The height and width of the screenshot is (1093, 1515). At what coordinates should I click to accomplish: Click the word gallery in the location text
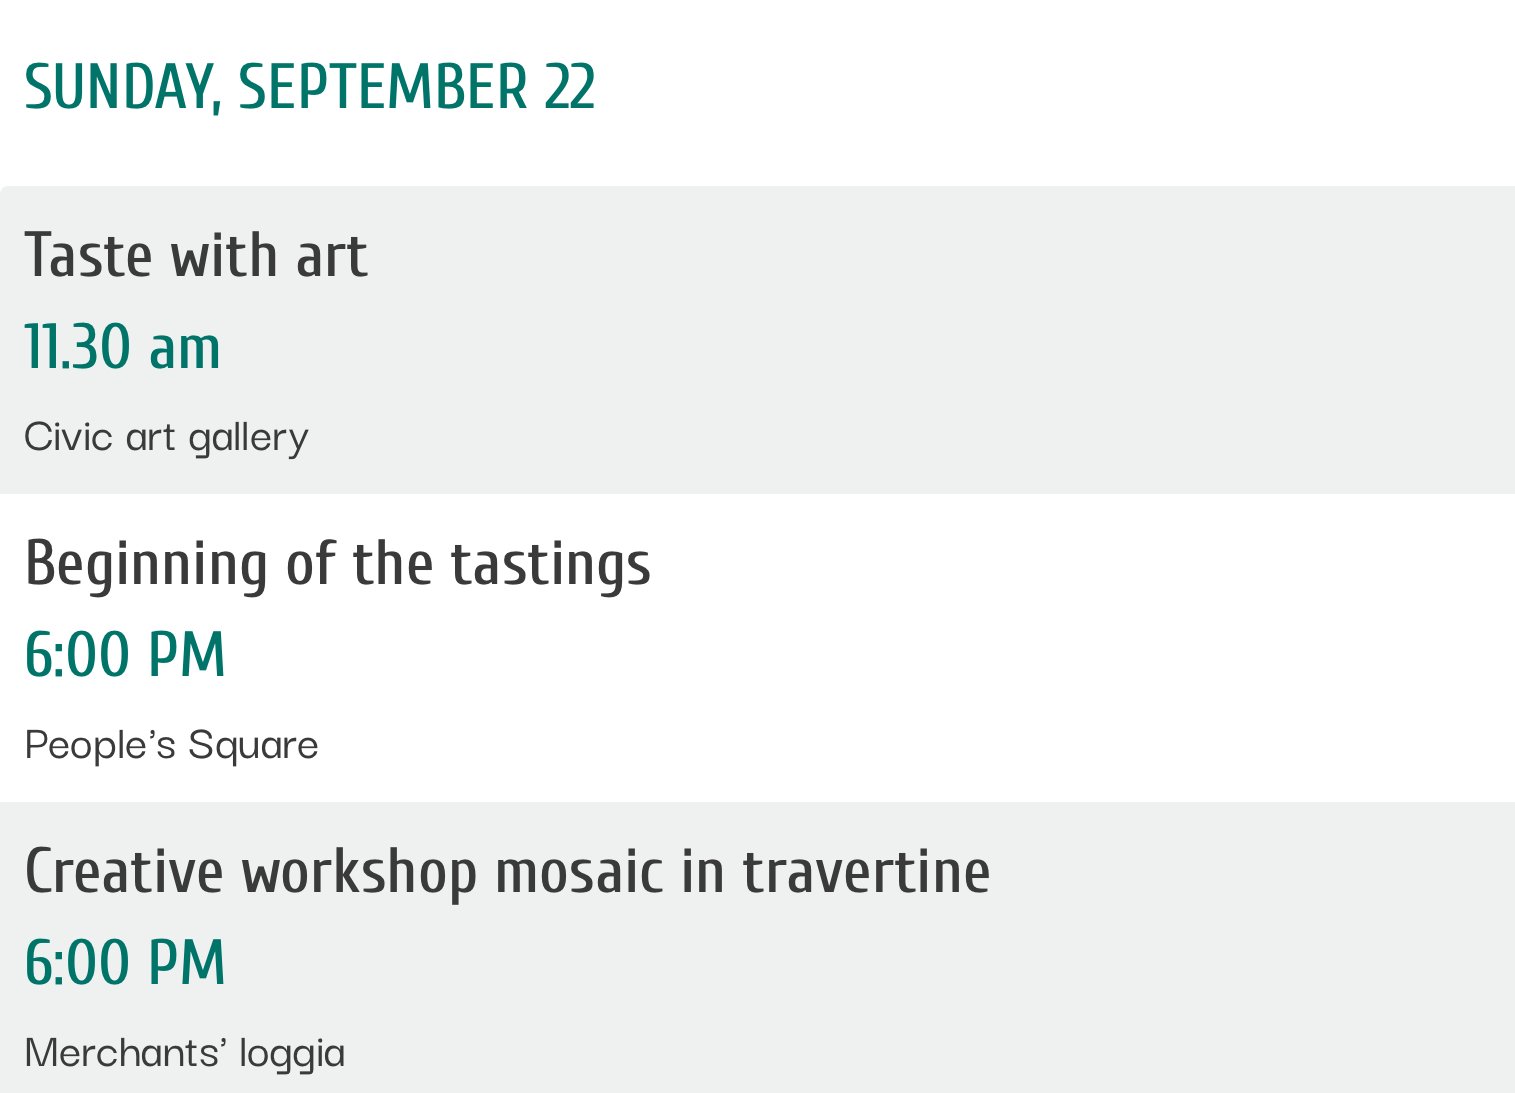coord(248,437)
